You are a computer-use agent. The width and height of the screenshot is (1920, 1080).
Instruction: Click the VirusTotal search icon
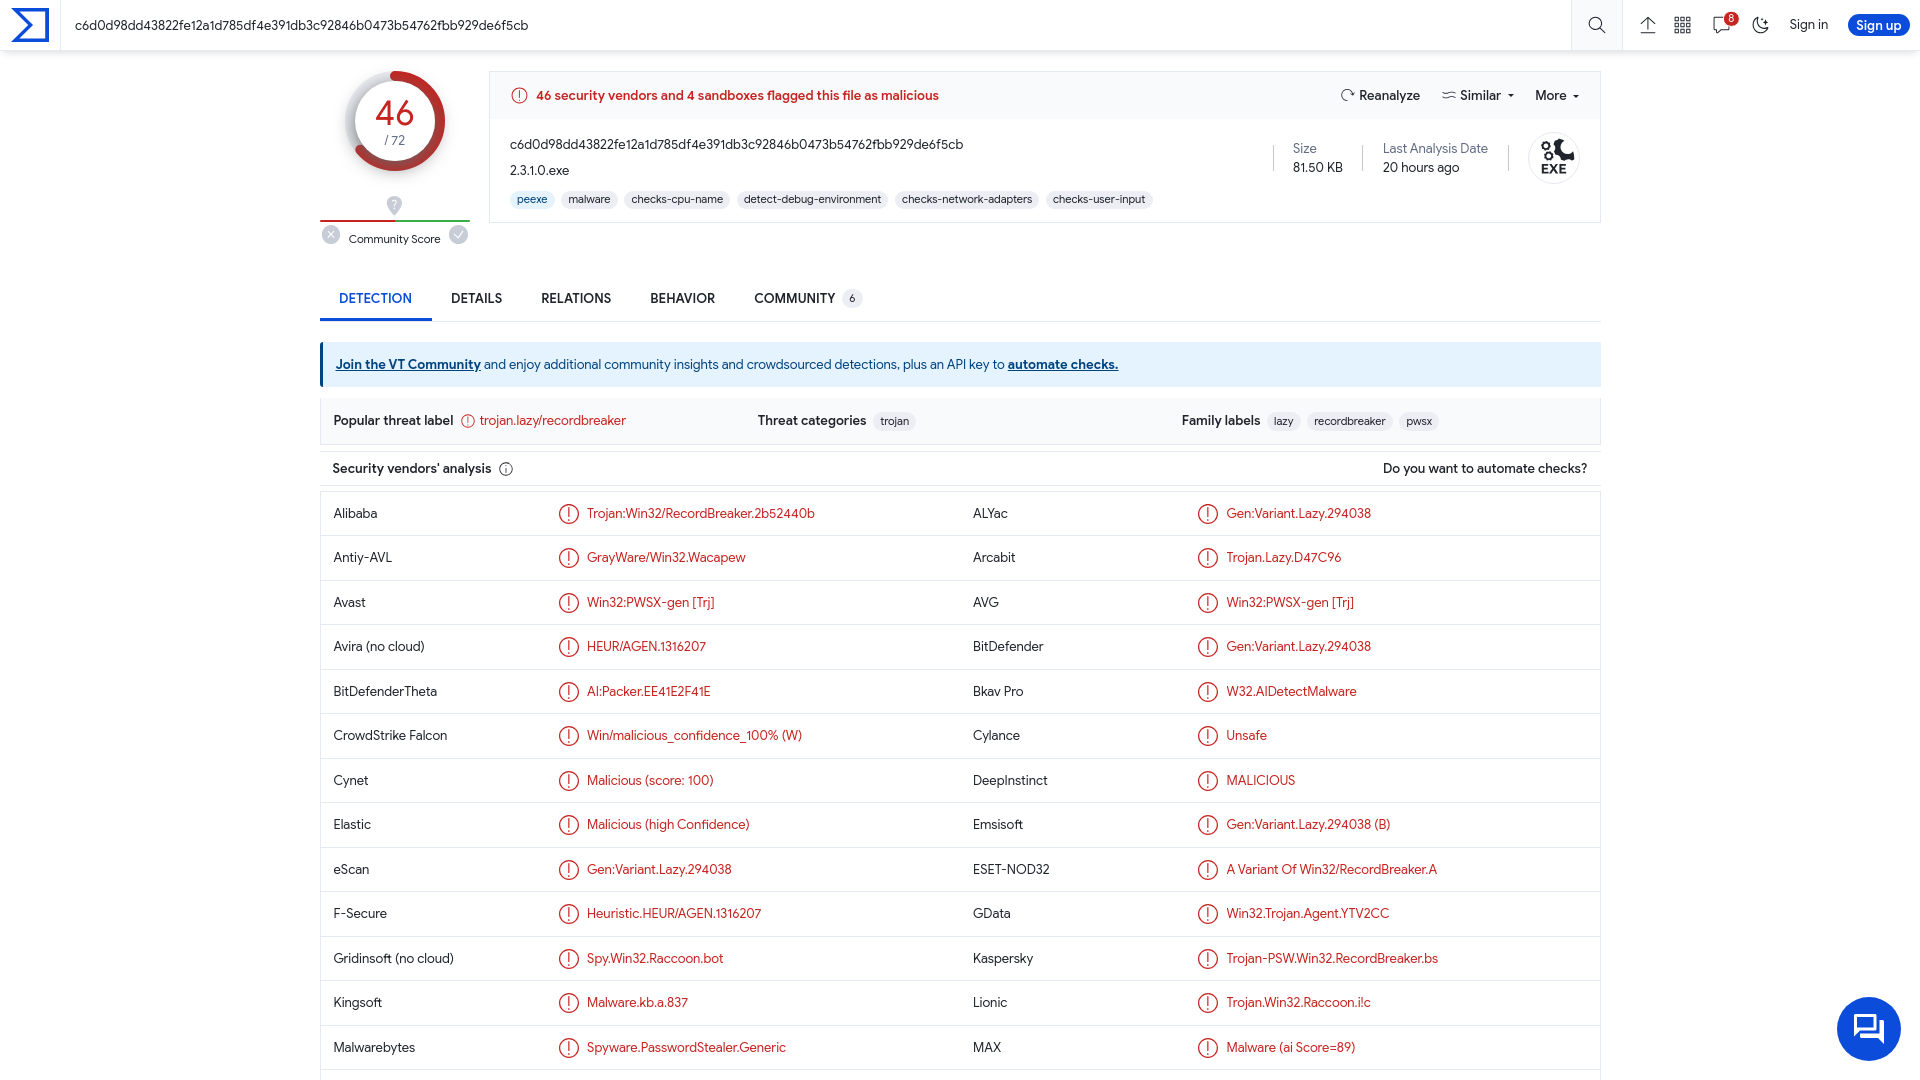pos(1597,25)
